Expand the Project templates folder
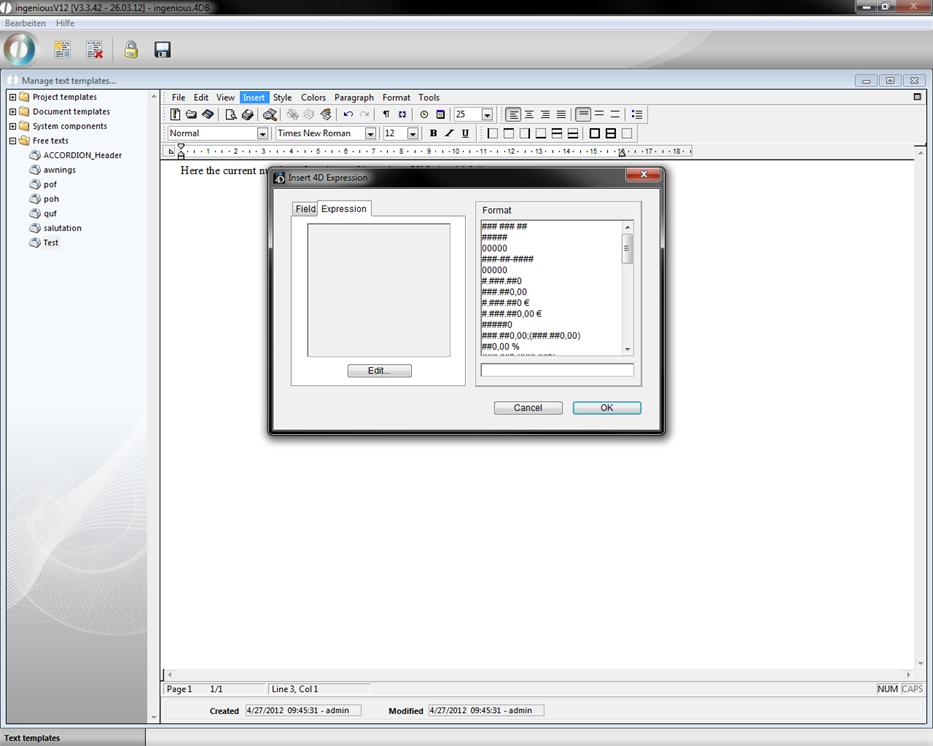933x746 pixels. coord(12,97)
